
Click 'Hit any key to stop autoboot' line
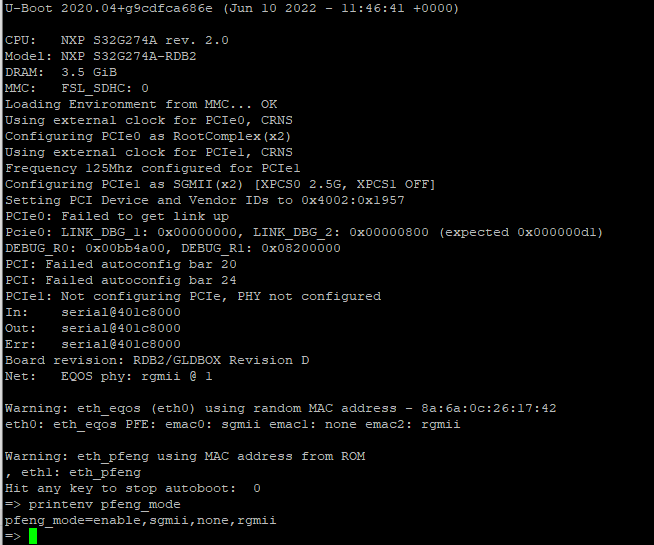132,488
